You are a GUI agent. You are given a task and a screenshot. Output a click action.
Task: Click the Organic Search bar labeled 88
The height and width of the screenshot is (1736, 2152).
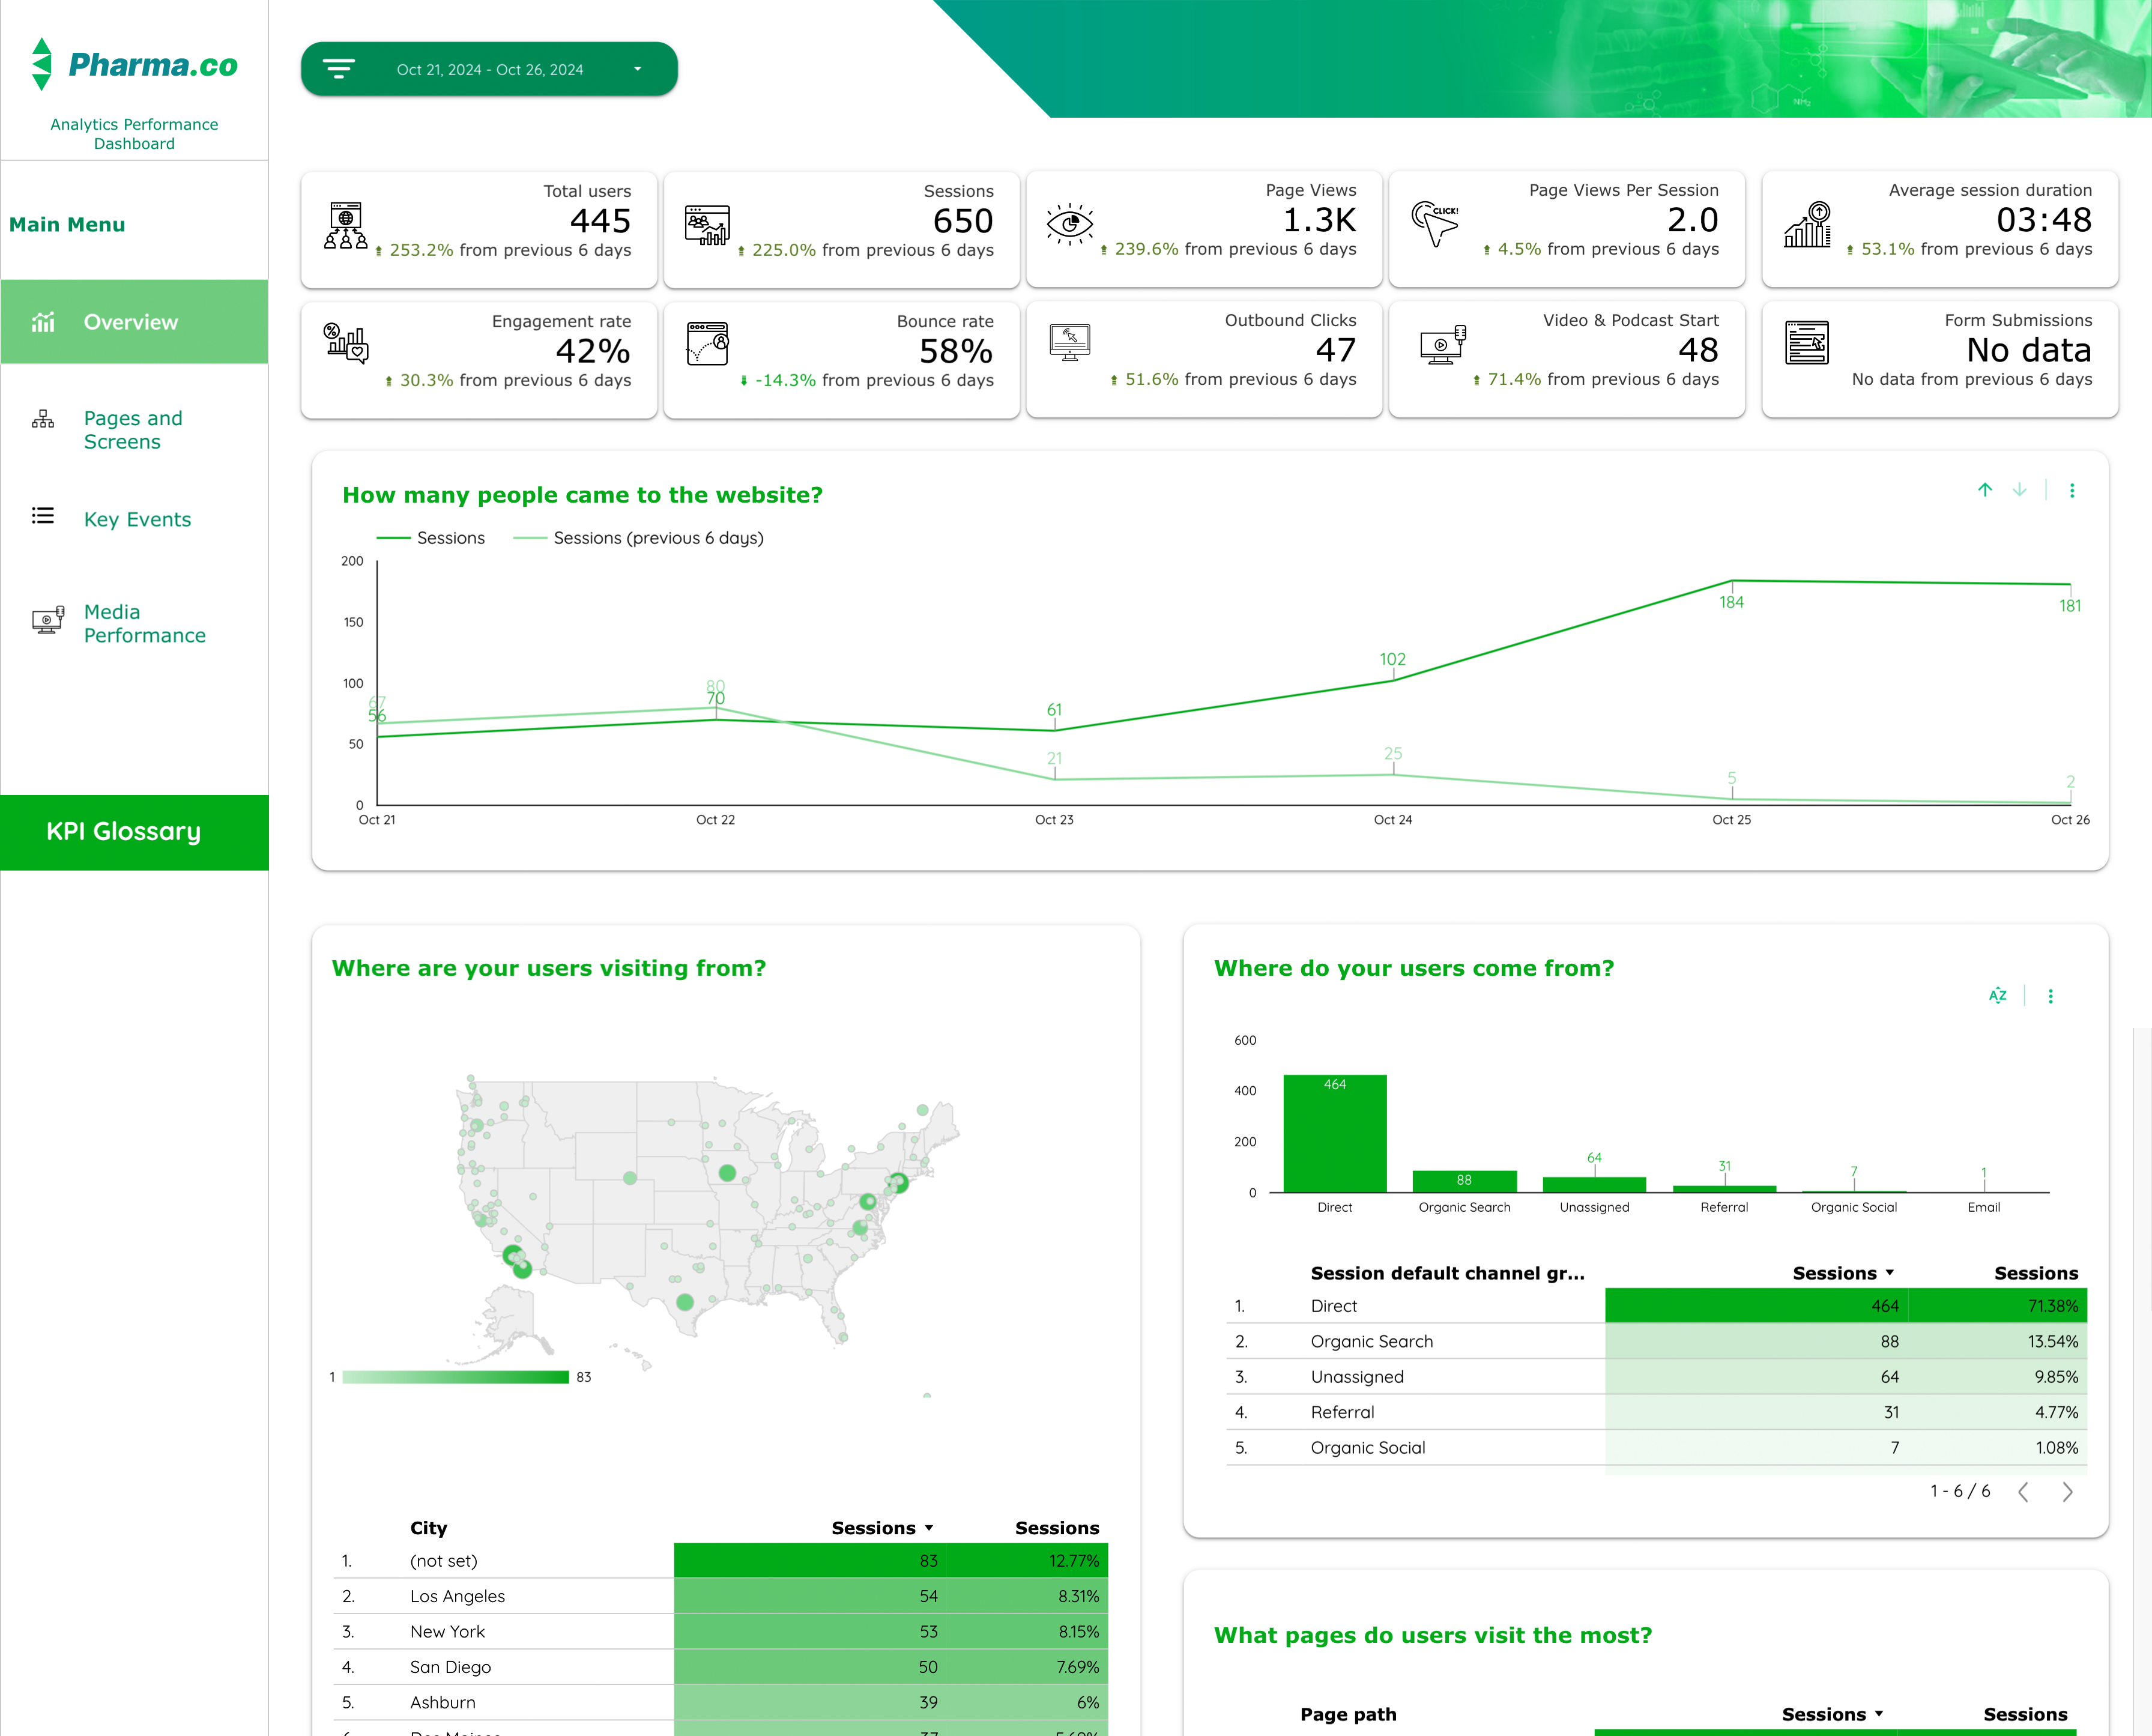(1464, 1181)
